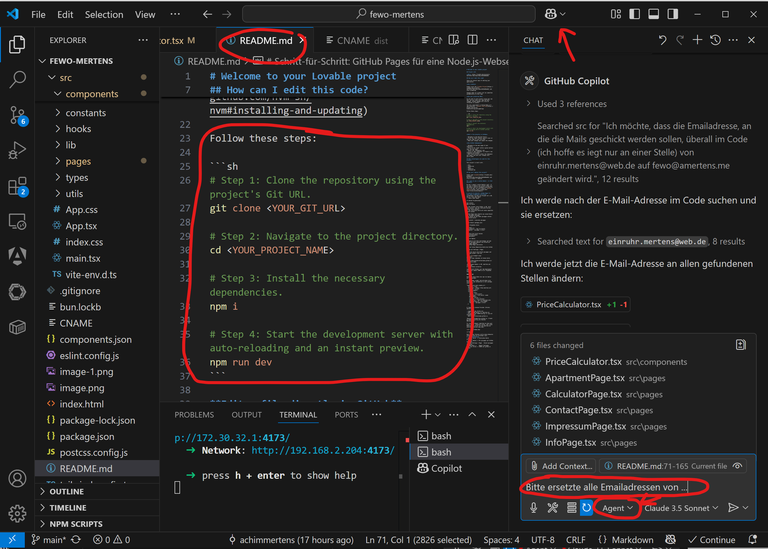Open Extensions view with badge 2

coord(17,187)
